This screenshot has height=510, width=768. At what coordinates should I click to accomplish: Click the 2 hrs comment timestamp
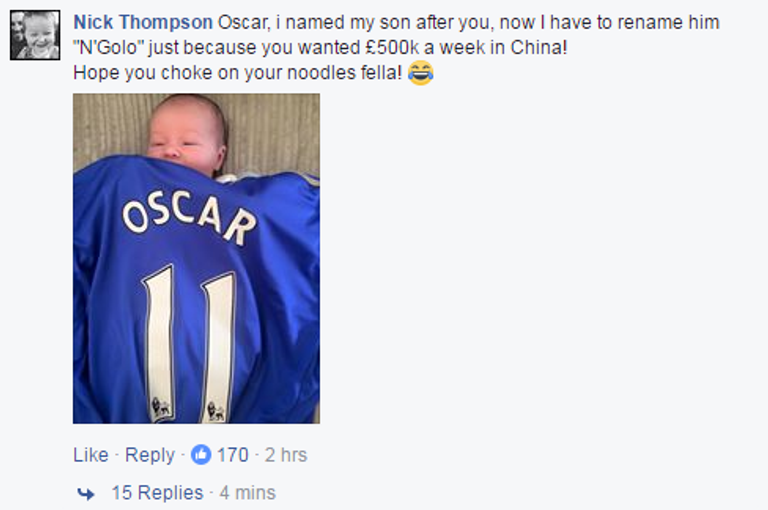pyautogui.click(x=286, y=455)
